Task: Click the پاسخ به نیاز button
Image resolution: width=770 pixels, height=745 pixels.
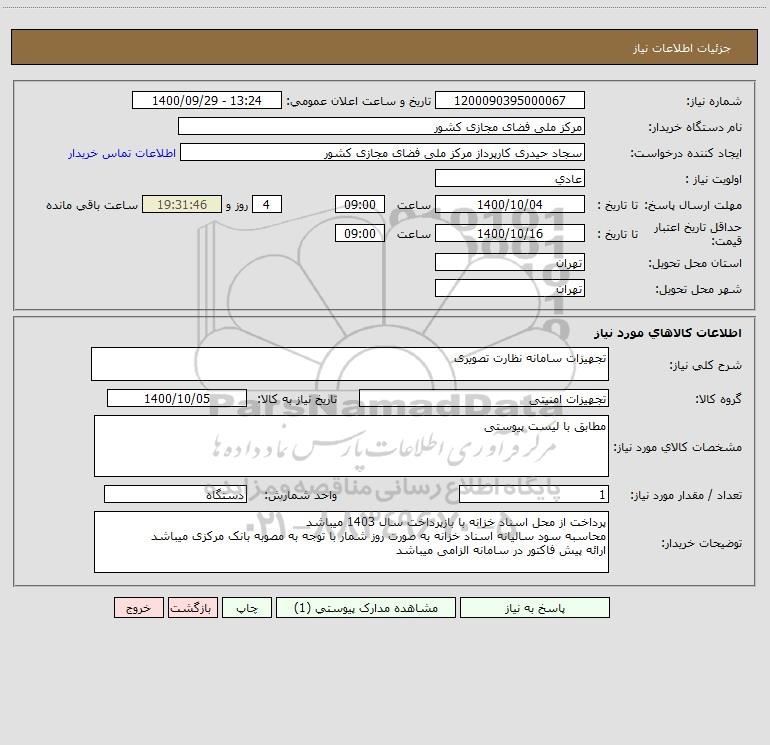Action: [534, 608]
